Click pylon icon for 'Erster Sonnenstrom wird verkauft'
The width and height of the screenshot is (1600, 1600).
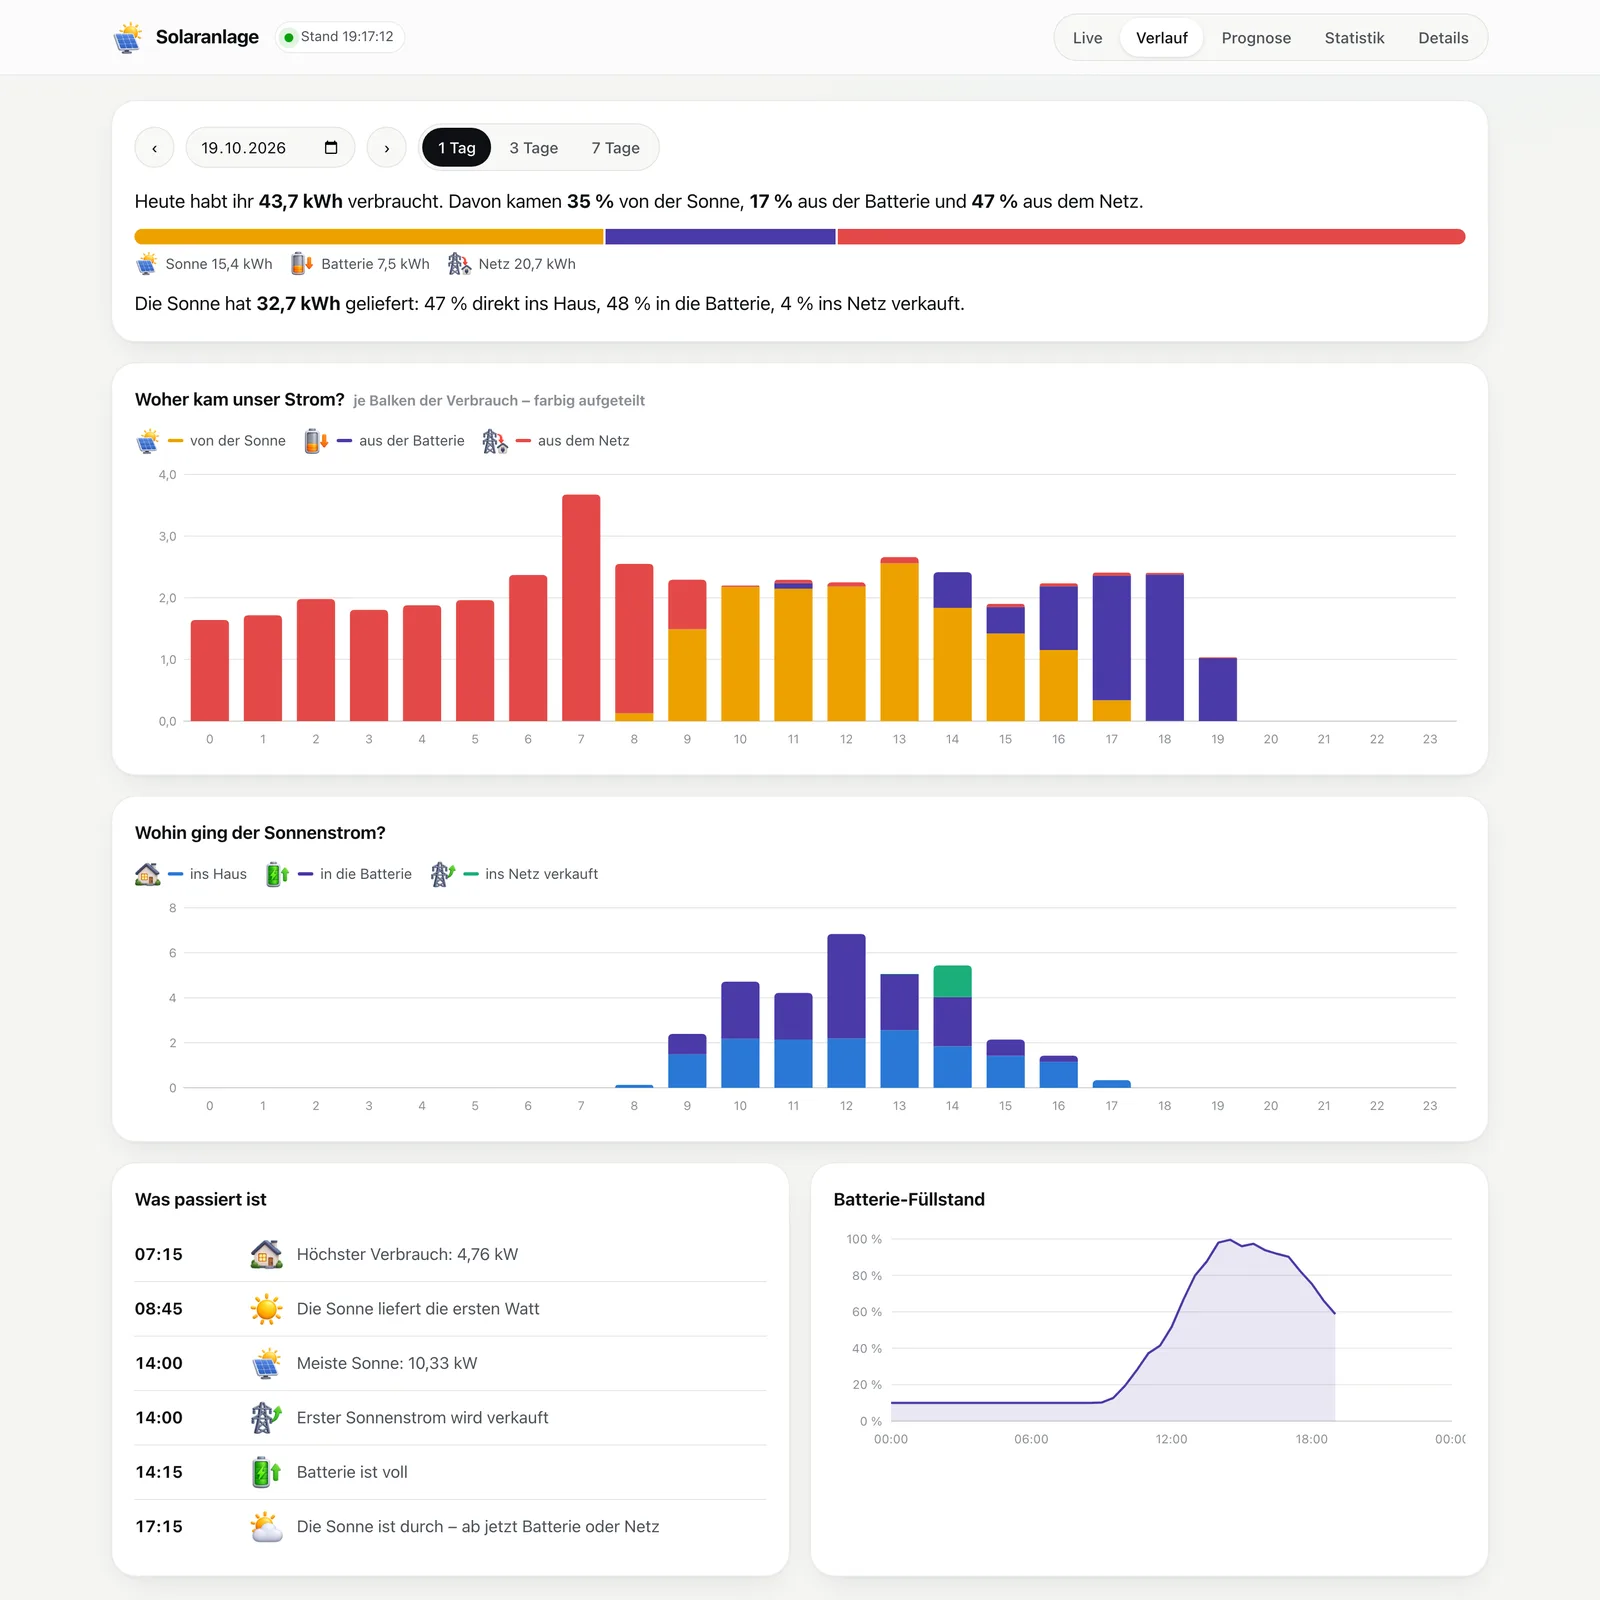[x=266, y=1417]
